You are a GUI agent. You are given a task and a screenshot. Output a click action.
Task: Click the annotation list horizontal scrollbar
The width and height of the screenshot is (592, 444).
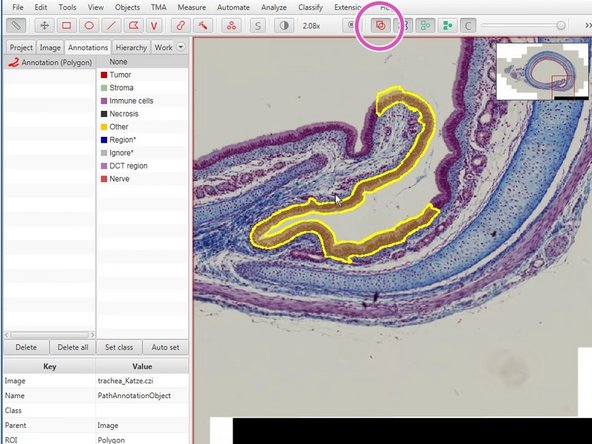tap(50, 335)
